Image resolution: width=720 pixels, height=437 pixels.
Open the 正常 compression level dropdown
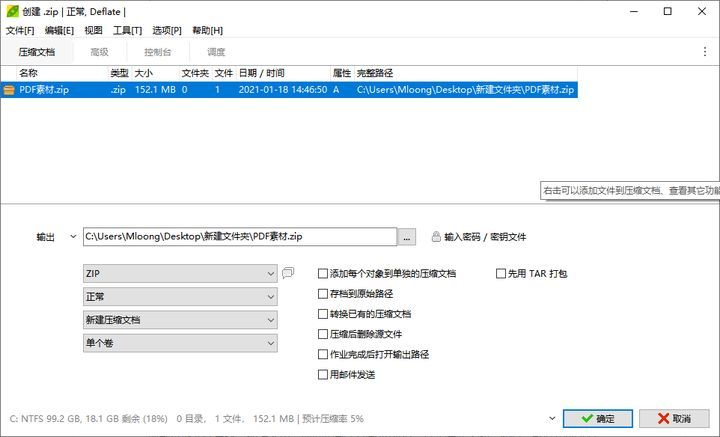pyautogui.click(x=180, y=297)
